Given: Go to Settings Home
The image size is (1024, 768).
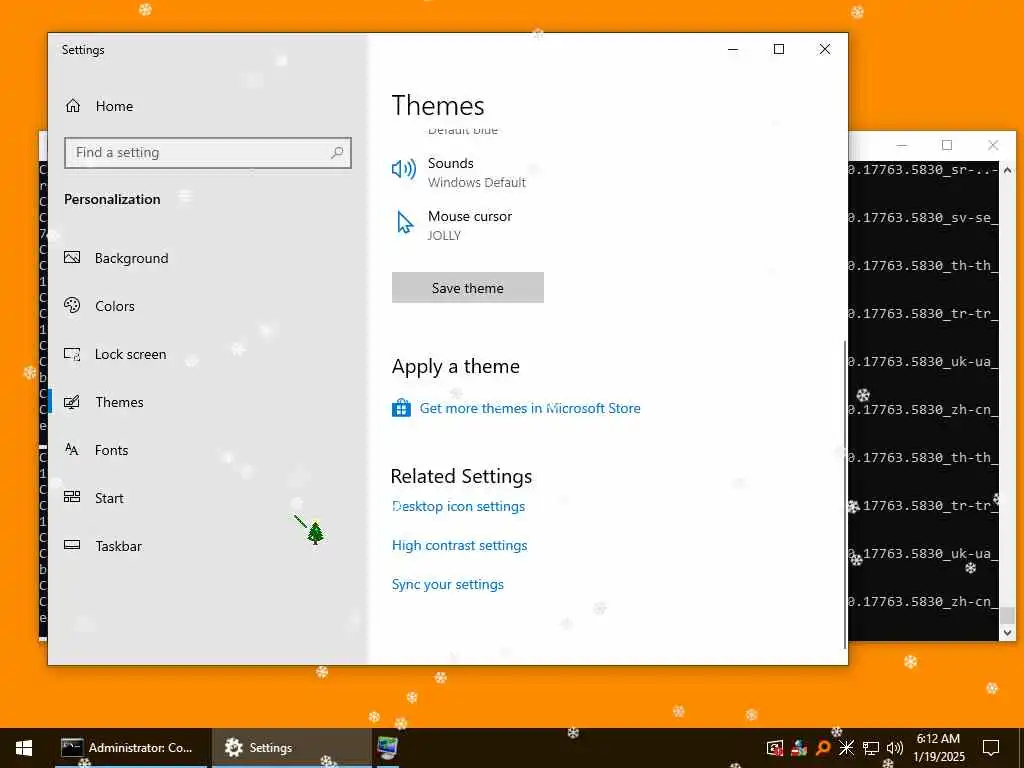Looking at the screenshot, I should (x=114, y=106).
